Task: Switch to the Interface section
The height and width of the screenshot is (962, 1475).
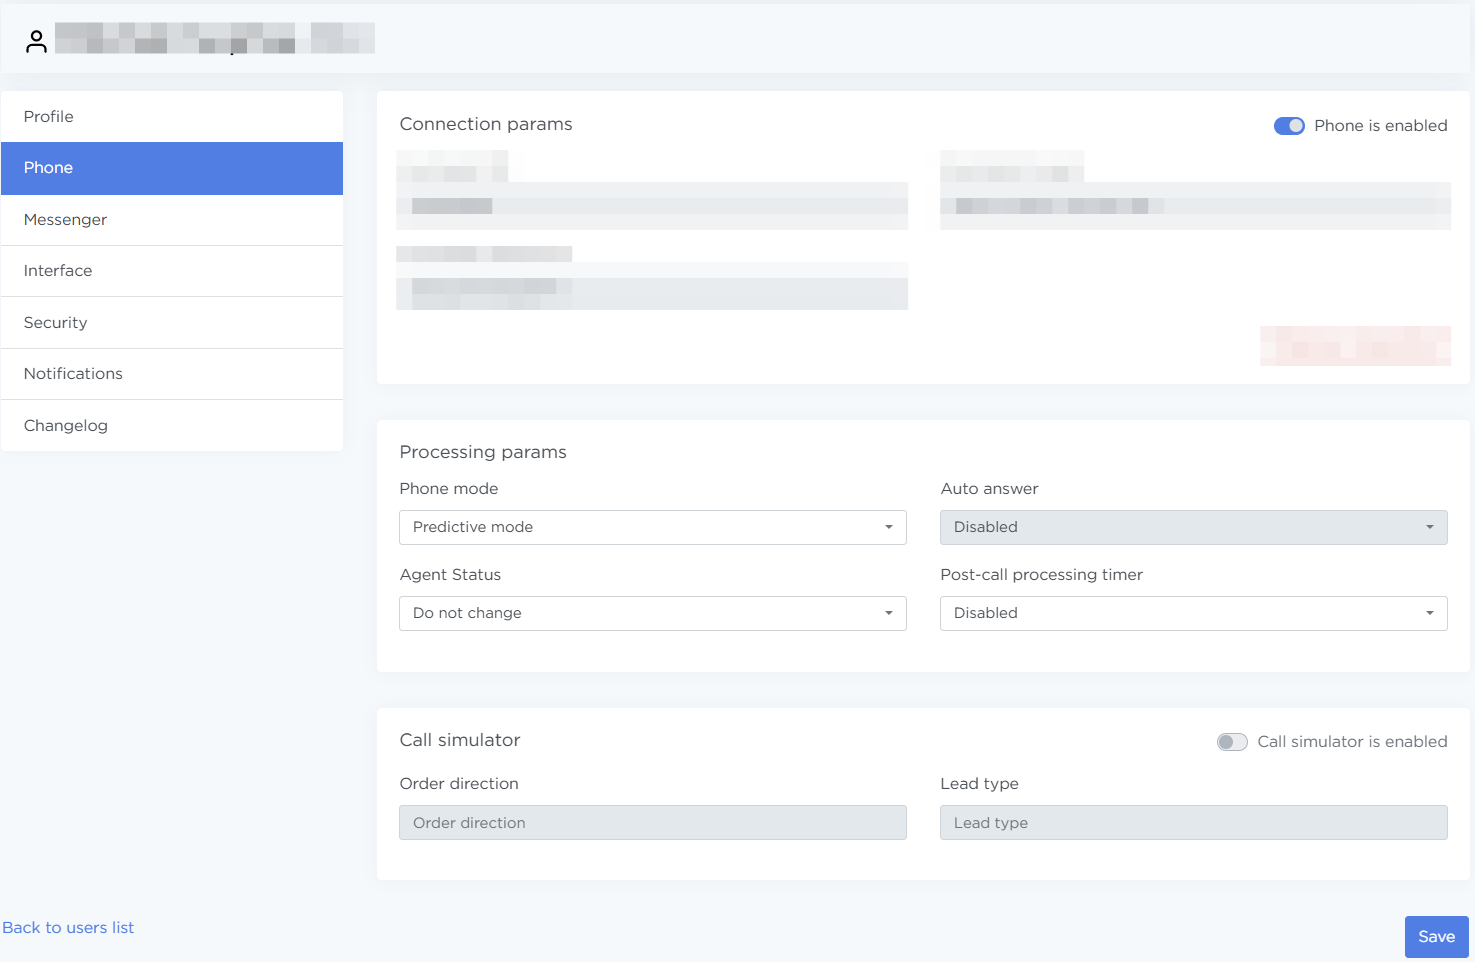Action: [x=172, y=271]
